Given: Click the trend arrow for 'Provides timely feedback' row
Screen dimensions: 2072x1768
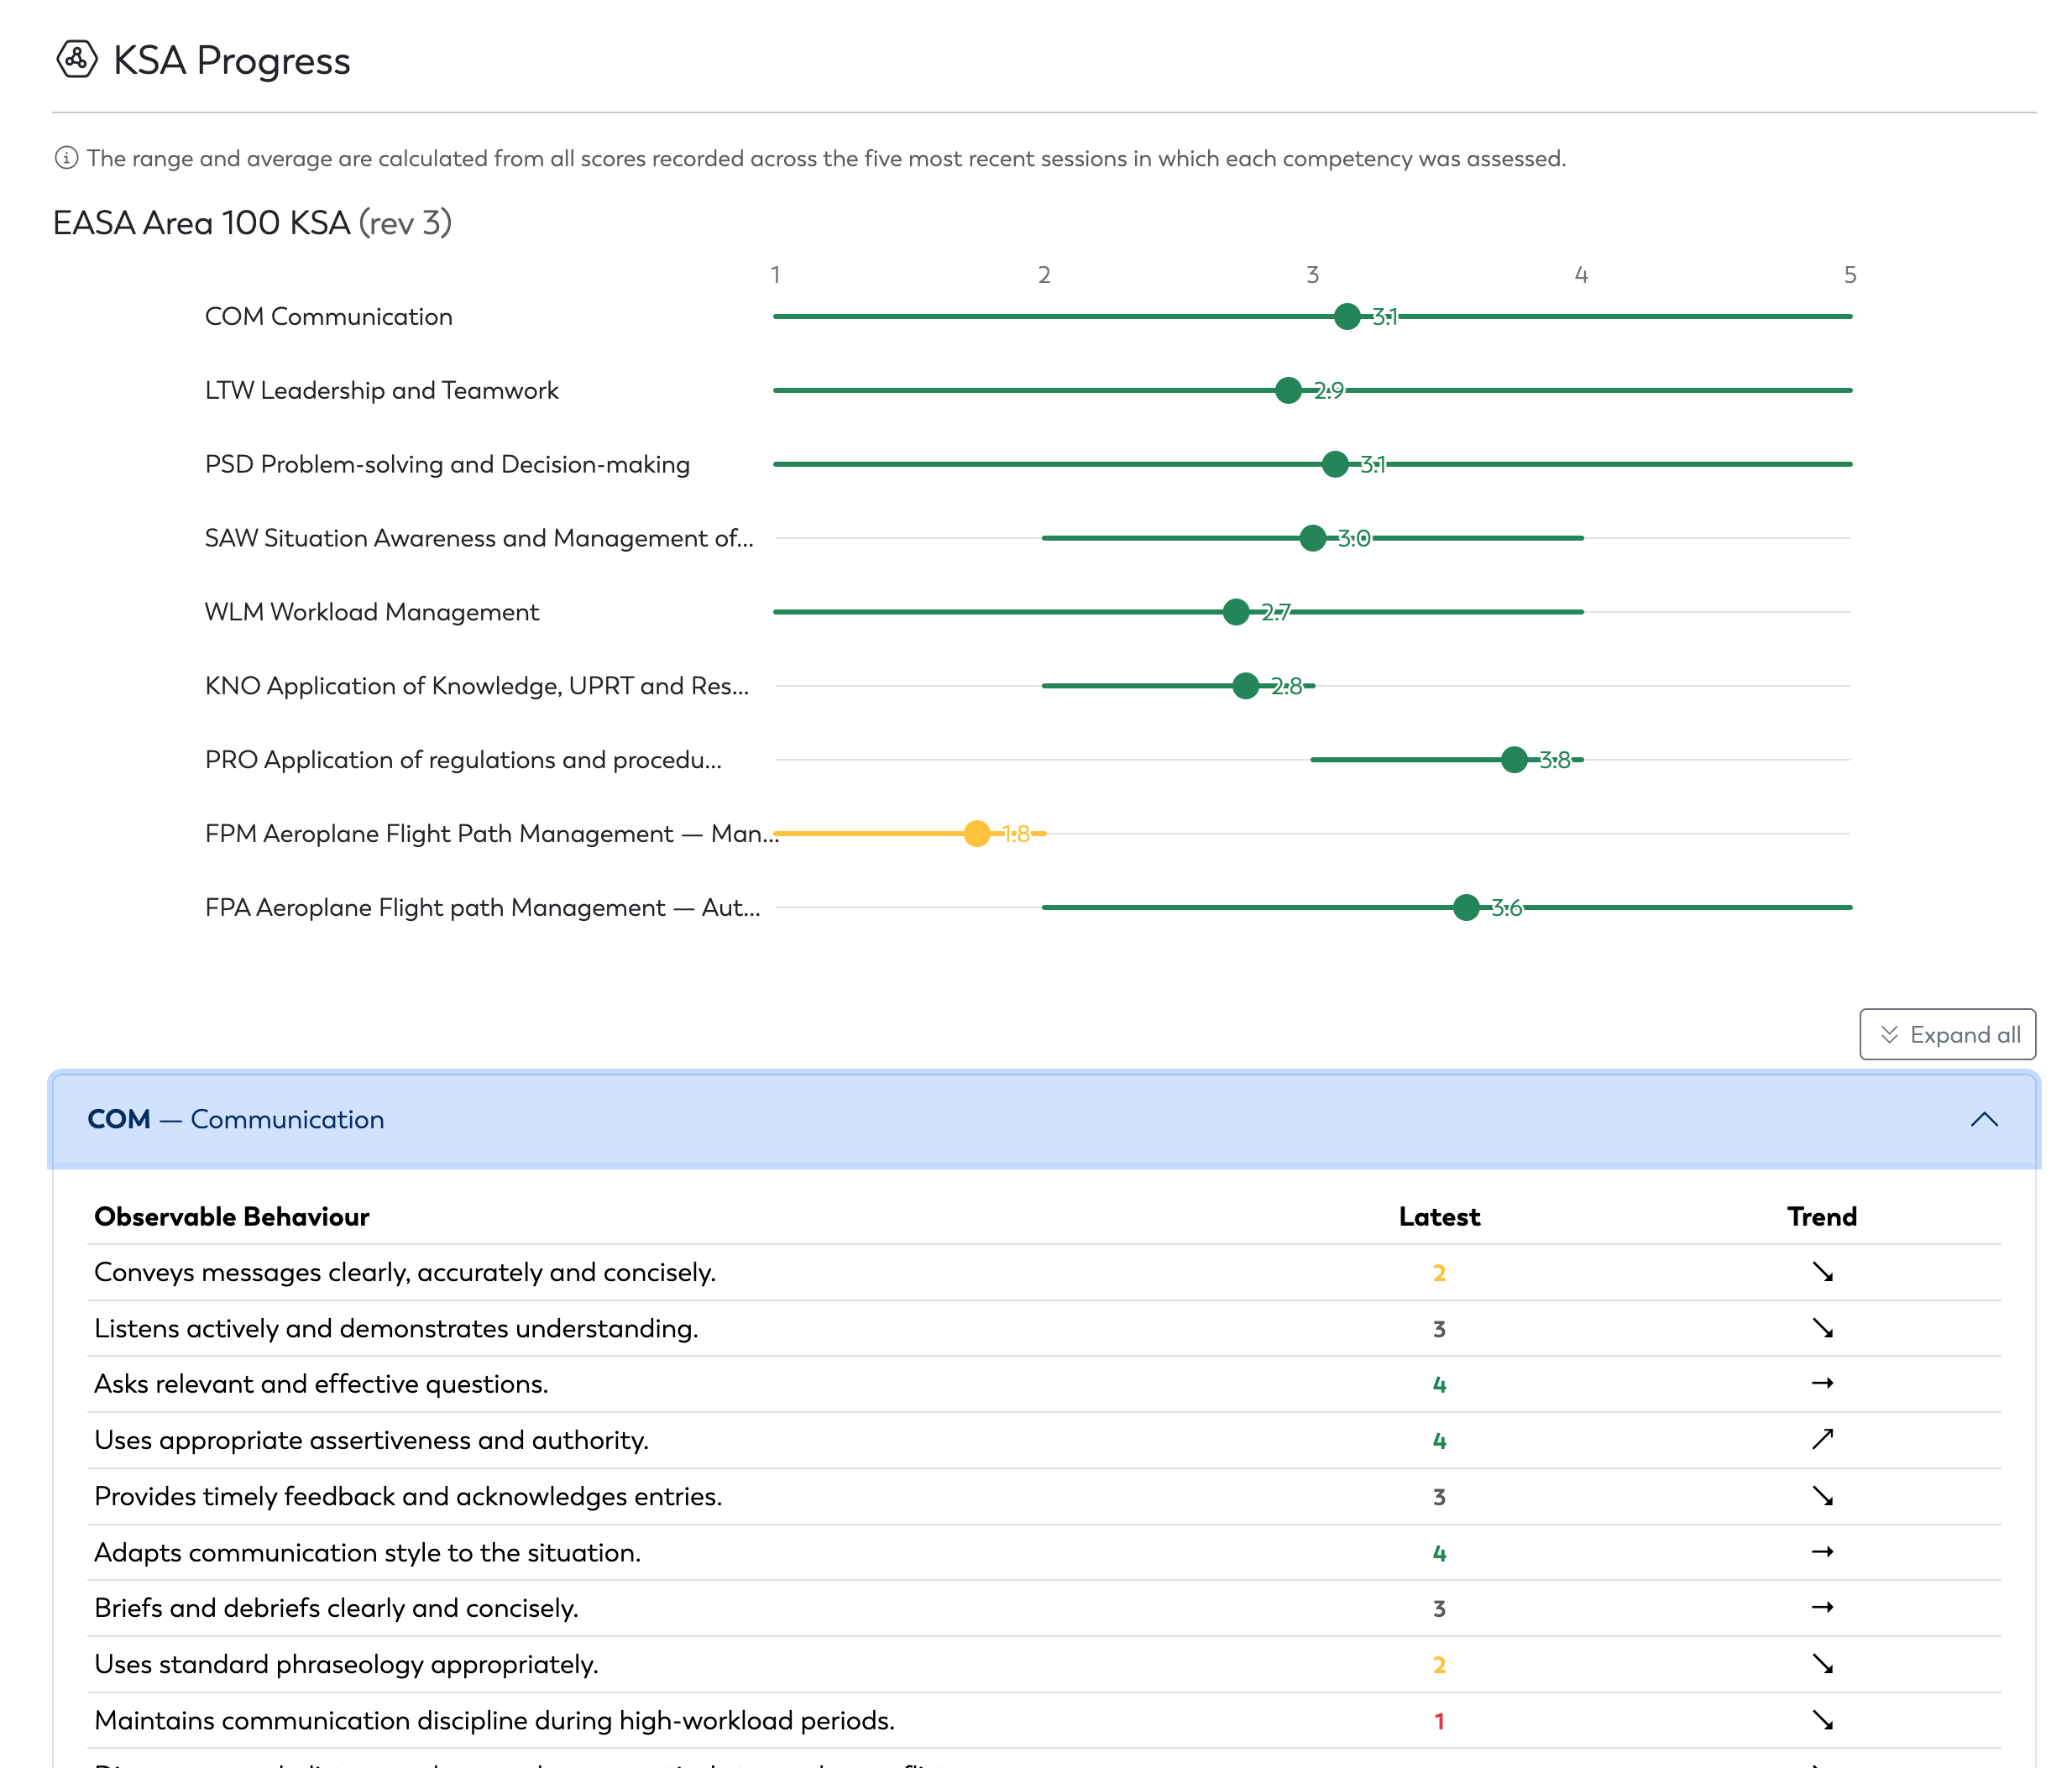Looking at the screenshot, I should pos(1822,1496).
